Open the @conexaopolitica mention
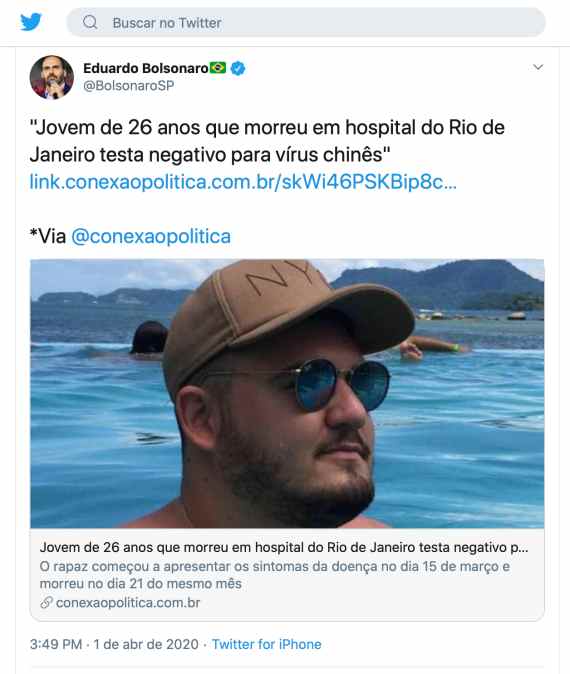 [x=151, y=236]
